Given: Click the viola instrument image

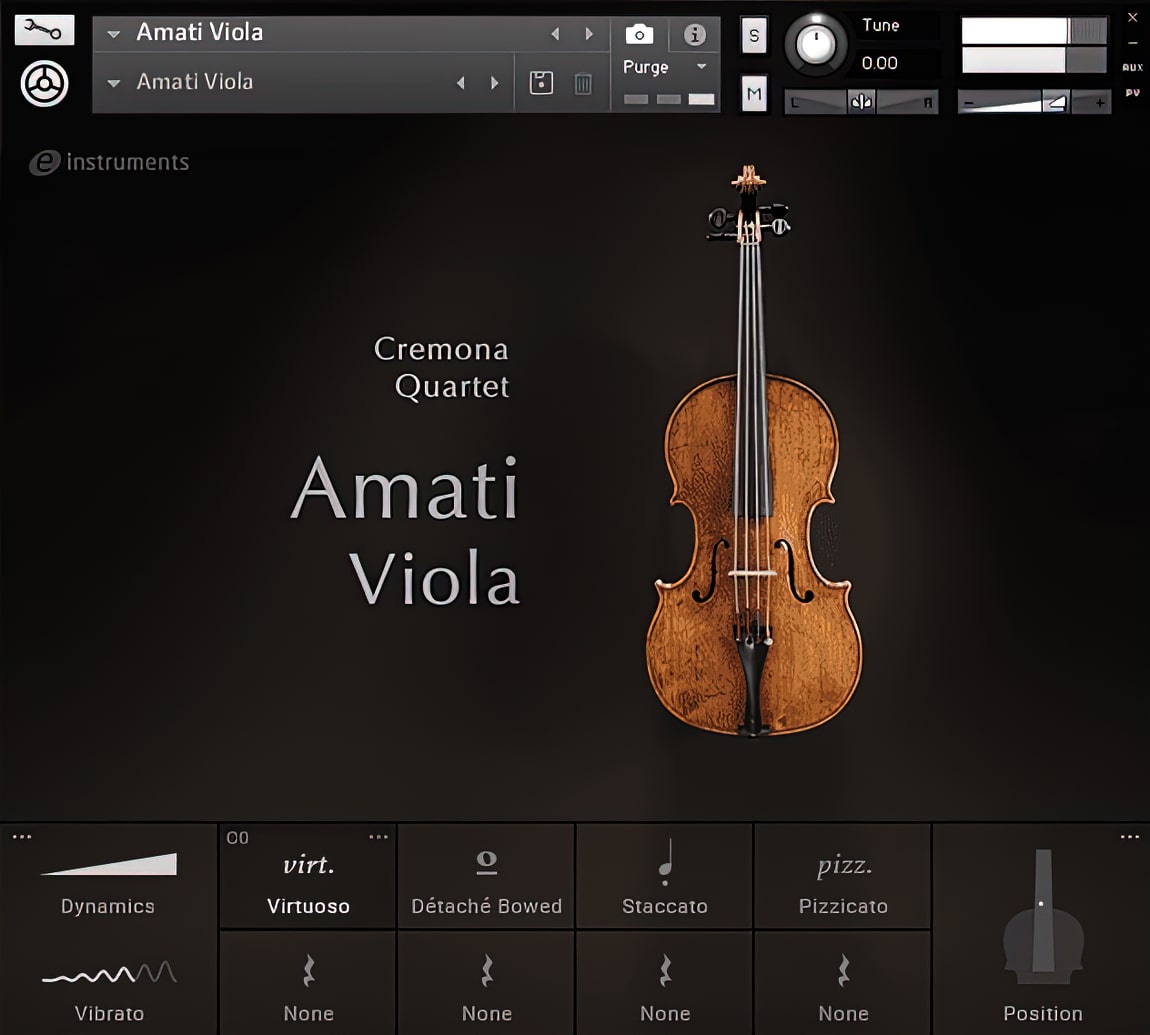Looking at the screenshot, I should coord(753,451).
